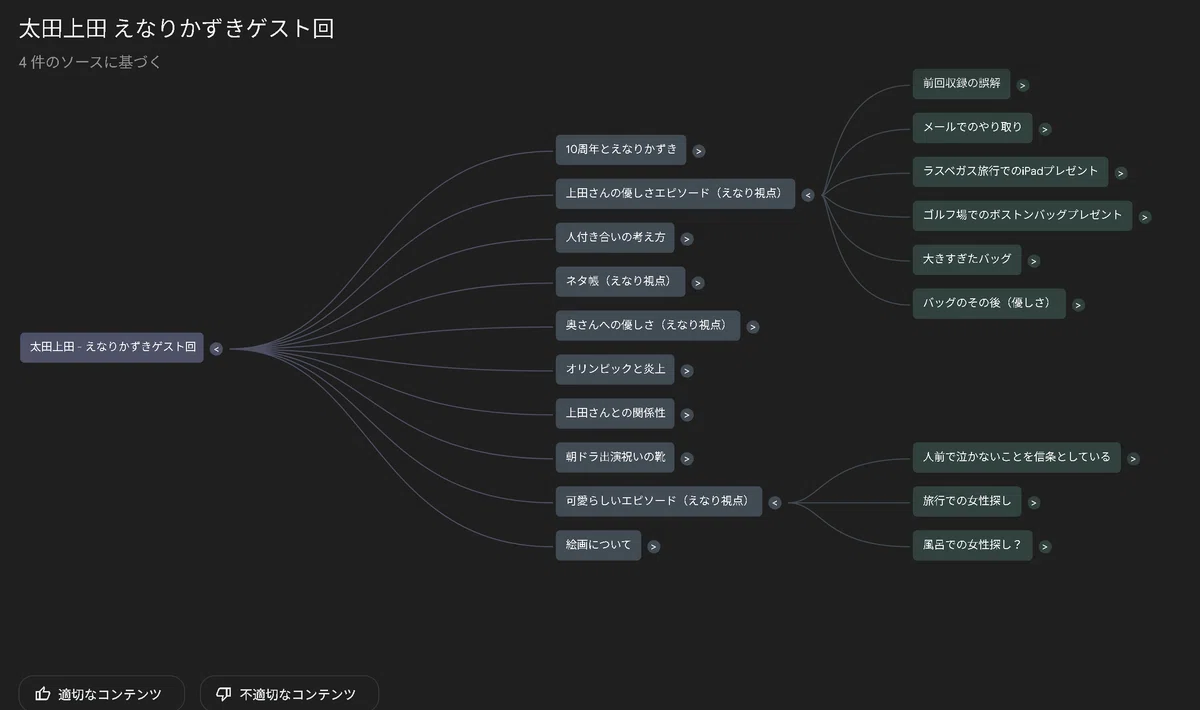Select the root node 太田上田 - えなりかずきゲスト回
The image size is (1200, 710).
pos(112,348)
